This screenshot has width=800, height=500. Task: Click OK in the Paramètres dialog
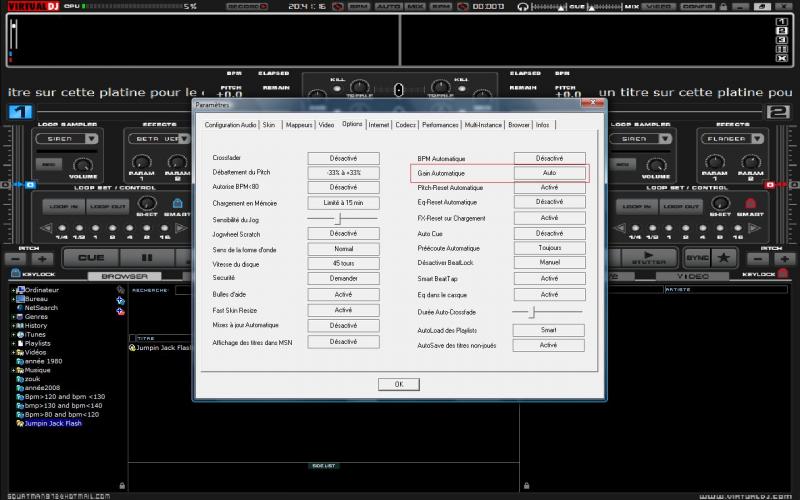[x=399, y=384]
